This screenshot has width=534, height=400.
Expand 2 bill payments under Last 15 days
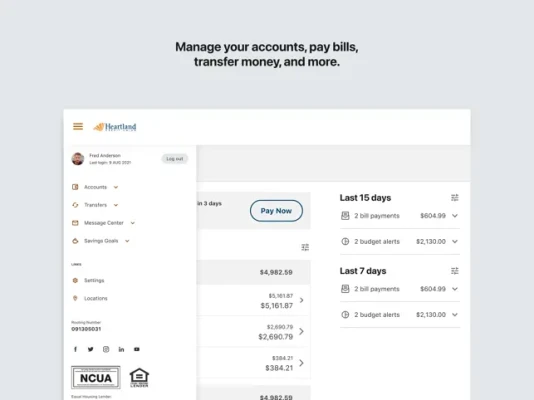400,216
